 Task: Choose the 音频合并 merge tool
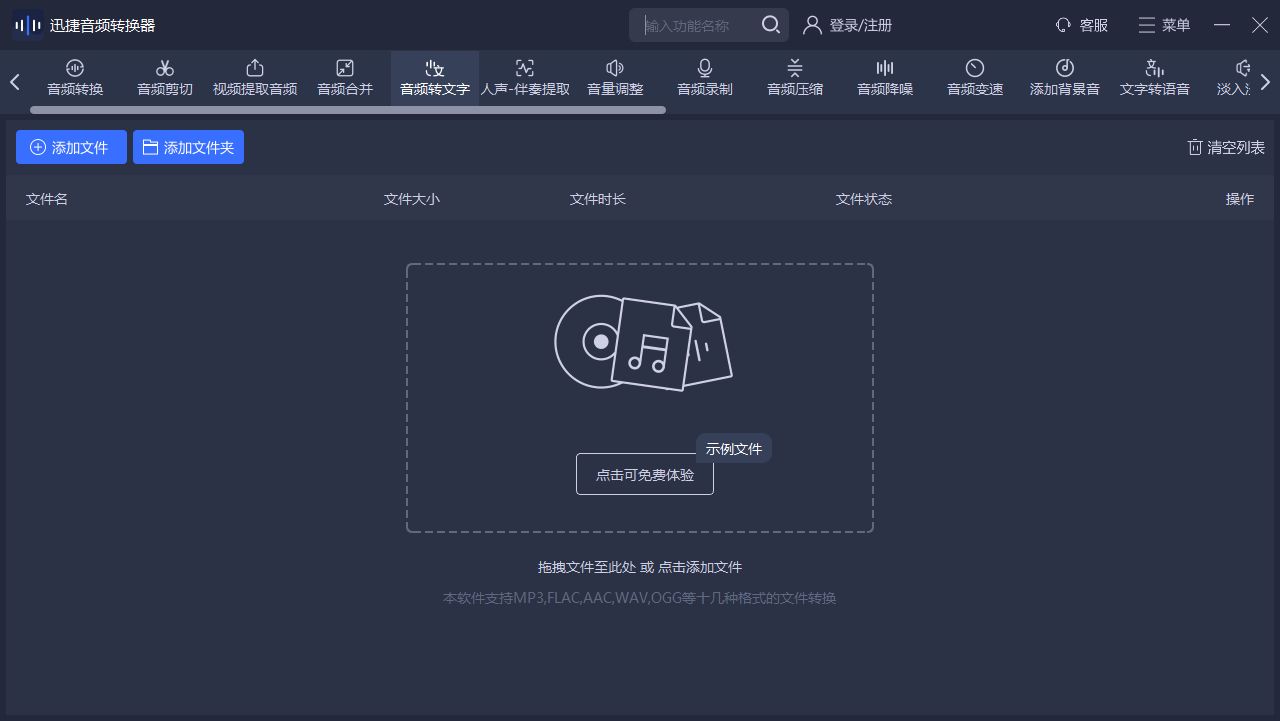click(x=345, y=78)
